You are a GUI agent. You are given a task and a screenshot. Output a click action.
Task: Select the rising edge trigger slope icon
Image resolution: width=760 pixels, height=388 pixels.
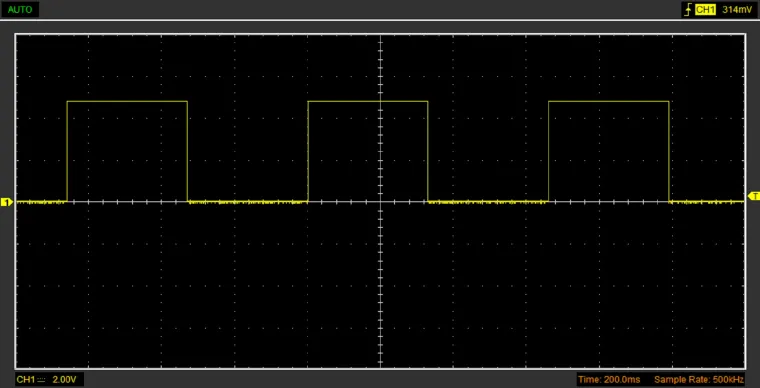click(687, 10)
